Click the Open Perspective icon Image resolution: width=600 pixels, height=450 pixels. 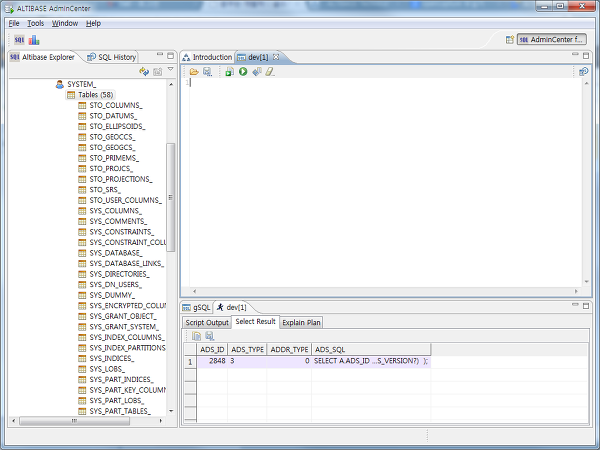[x=509, y=39]
